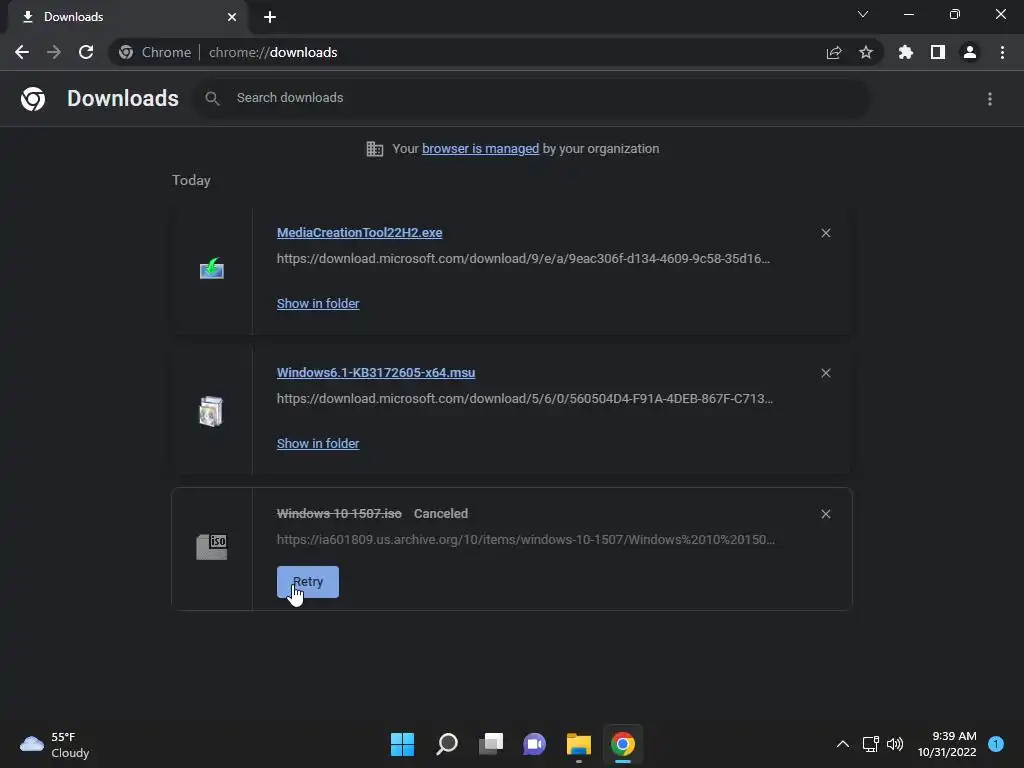This screenshot has width=1024, height=768.
Task: Click the Today date heading
Action: (191, 180)
